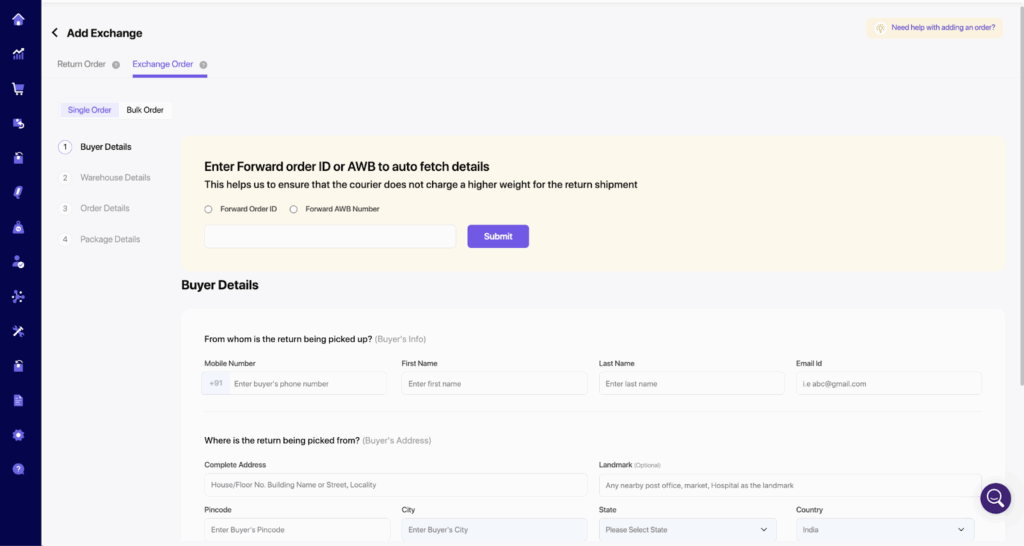Open Home from the sidebar
Screen dimensions: 1024x546
18,19
